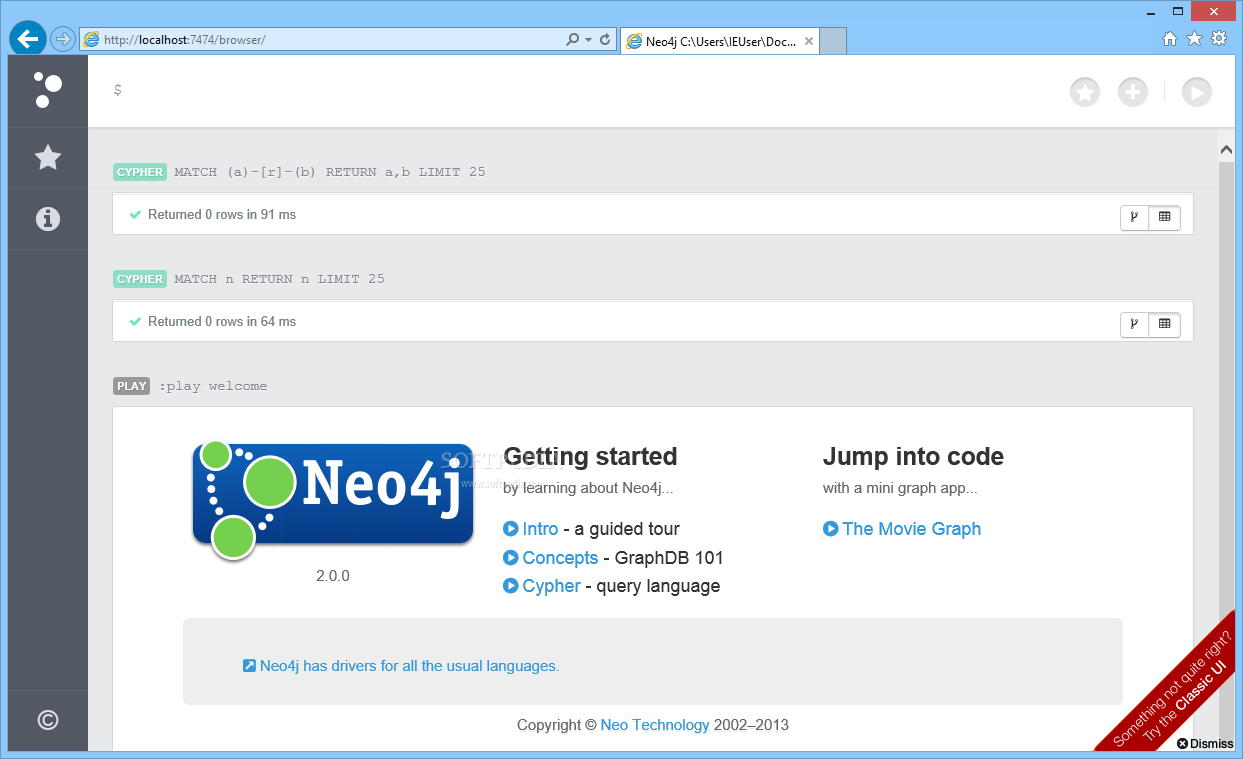Click the PLAY badge beside :play welcome
The height and width of the screenshot is (759, 1243).
coord(132,386)
